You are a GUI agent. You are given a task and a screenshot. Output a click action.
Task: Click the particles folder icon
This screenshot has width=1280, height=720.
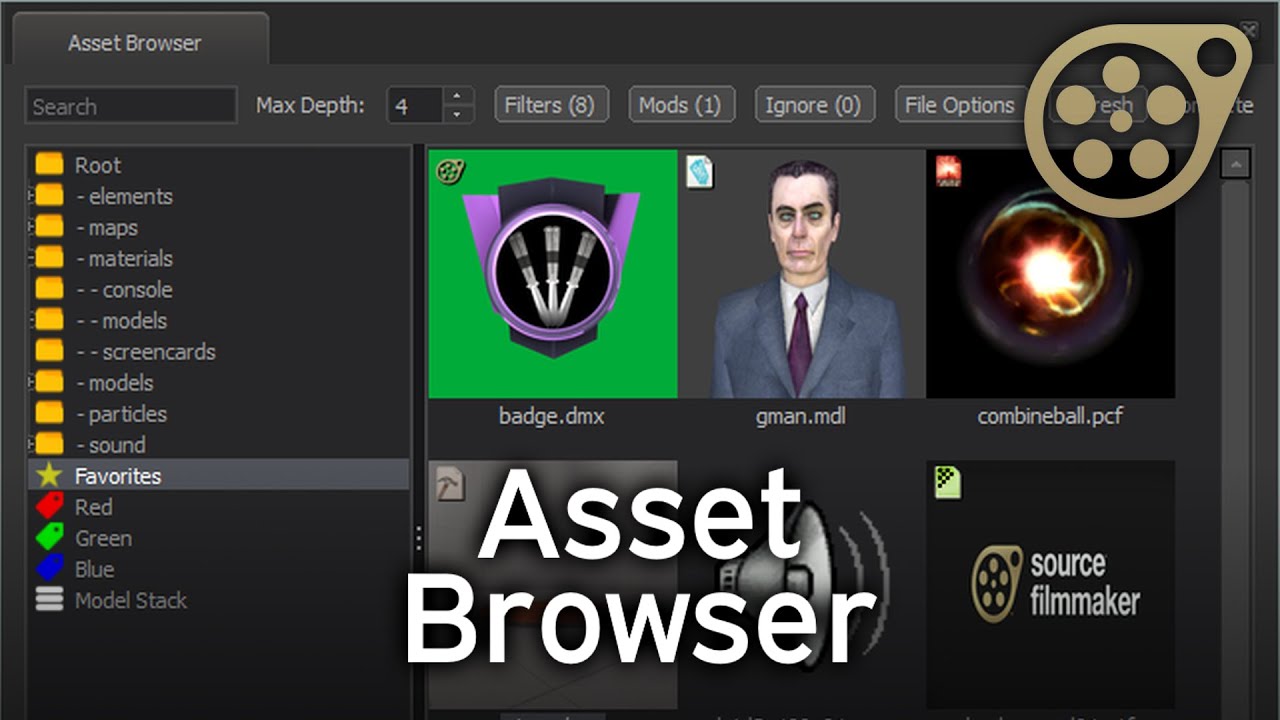pyautogui.click(x=49, y=414)
